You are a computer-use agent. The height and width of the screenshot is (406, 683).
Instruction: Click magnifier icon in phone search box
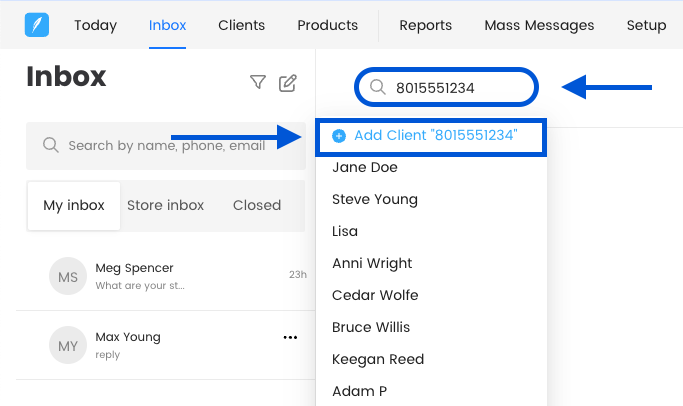pyautogui.click(x=378, y=88)
